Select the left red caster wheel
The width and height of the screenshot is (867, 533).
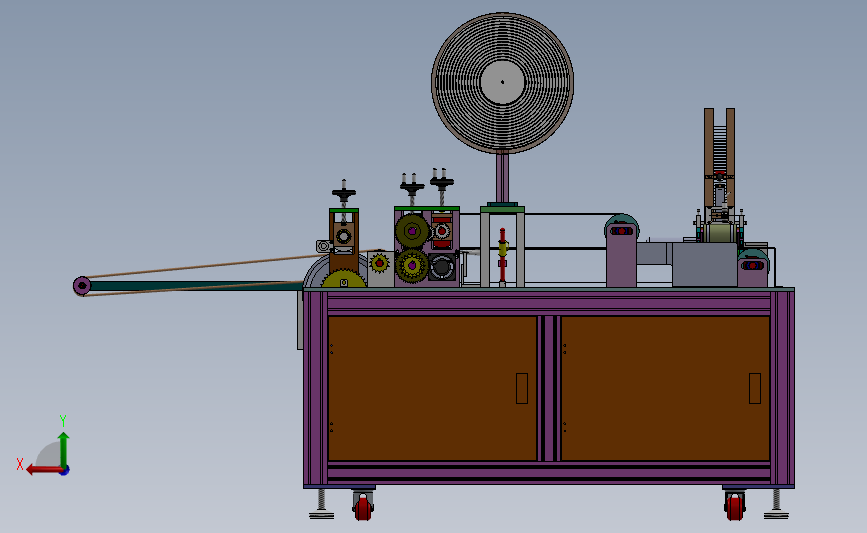click(x=363, y=508)
